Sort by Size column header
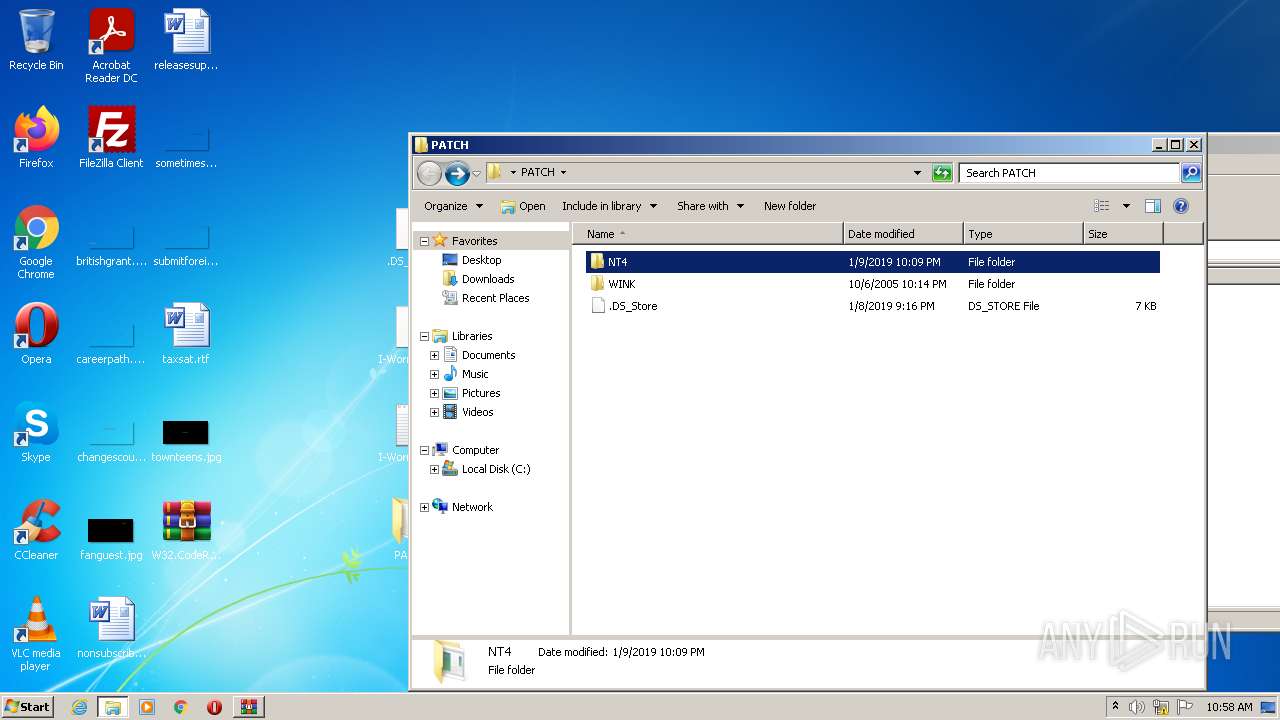This screenshot has height=720, width=1280. click(1123, 234)
